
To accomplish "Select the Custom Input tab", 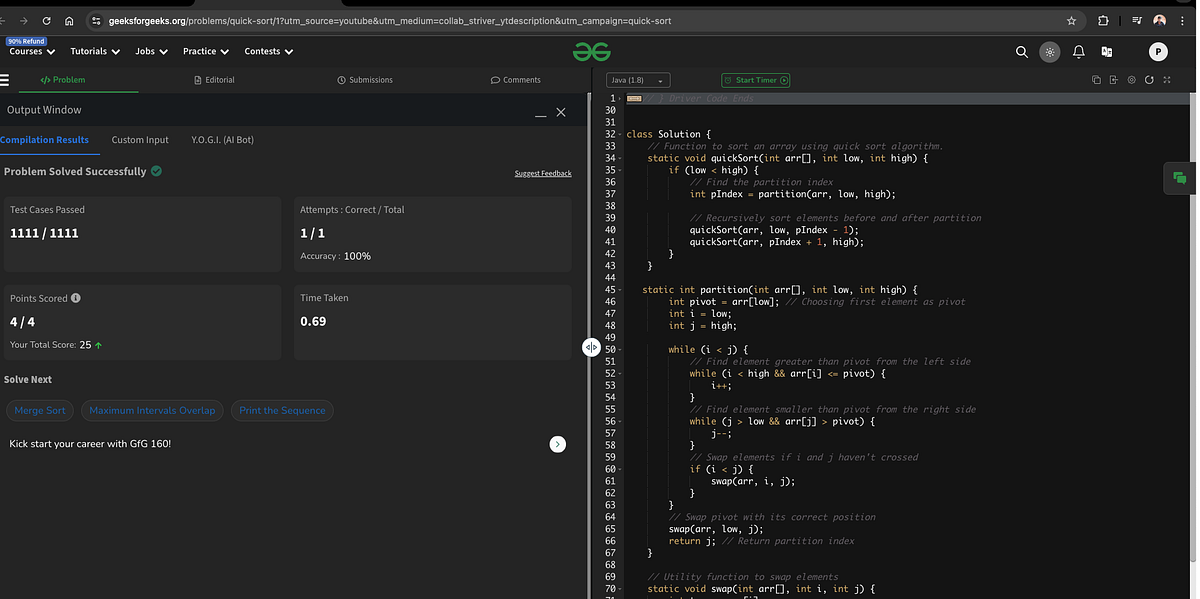I will coord(140,140).
